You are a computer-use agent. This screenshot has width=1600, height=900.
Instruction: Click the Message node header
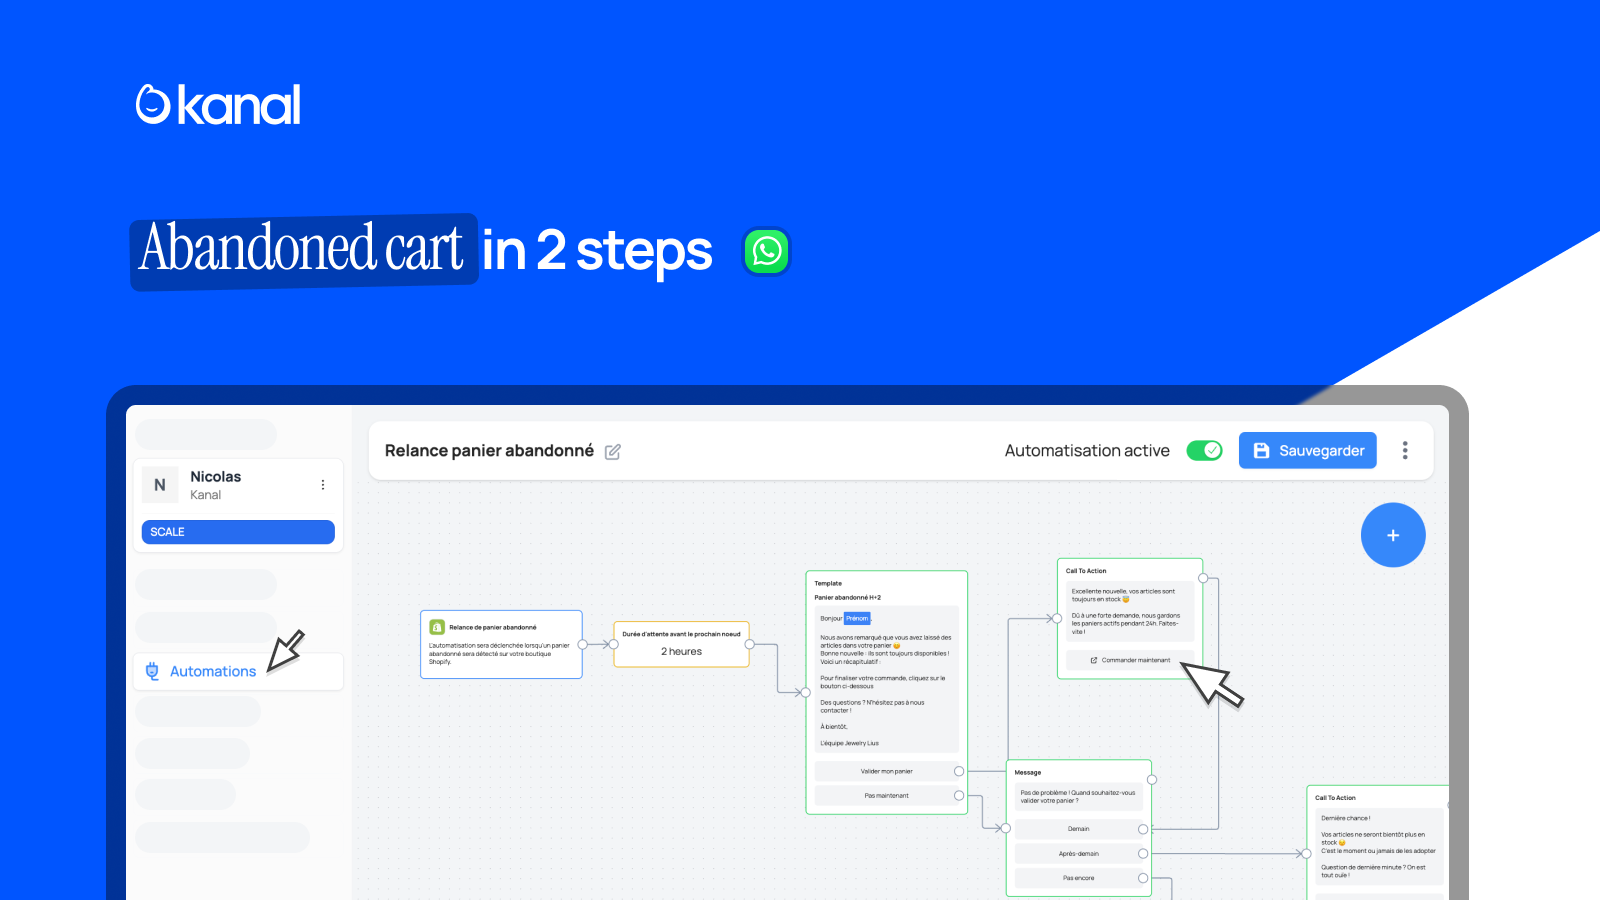coord(1028,773)
